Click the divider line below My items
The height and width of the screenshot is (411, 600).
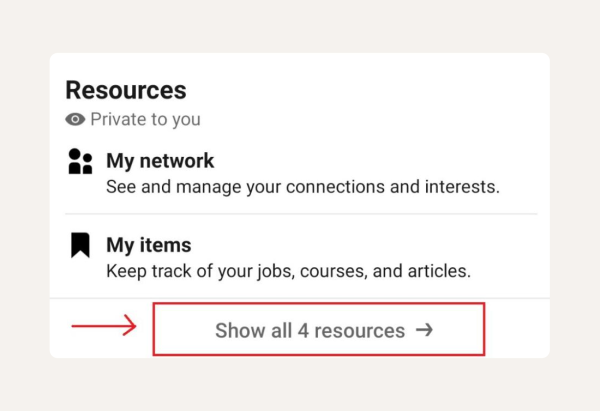[300, 298]
